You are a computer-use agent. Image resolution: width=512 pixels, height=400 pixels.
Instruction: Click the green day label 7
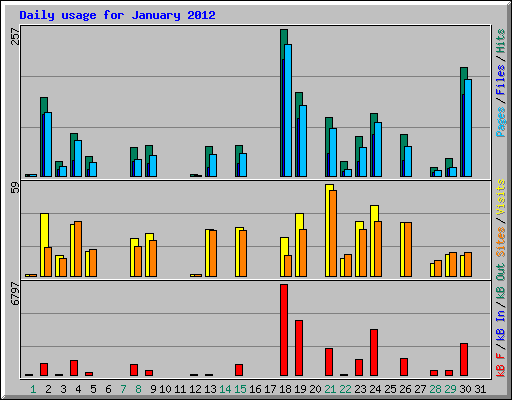coord(123,389)
